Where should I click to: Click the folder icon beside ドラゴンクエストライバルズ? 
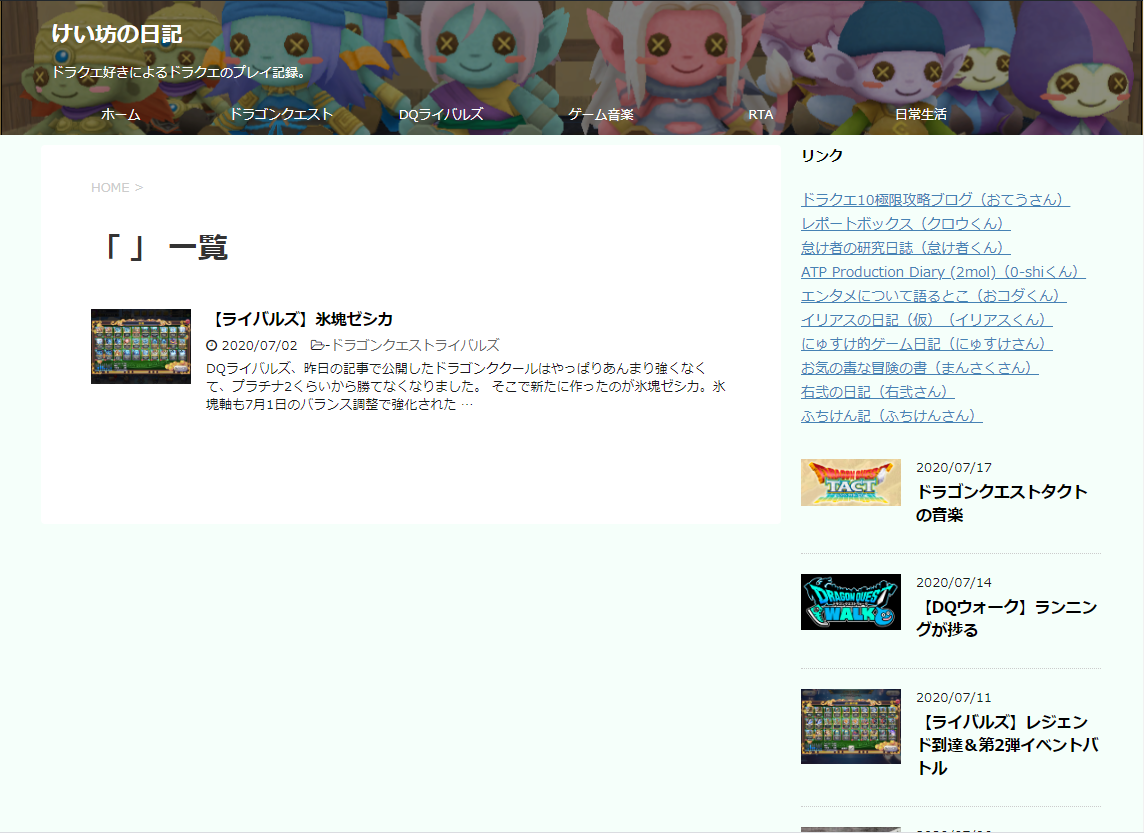(317, 345)
